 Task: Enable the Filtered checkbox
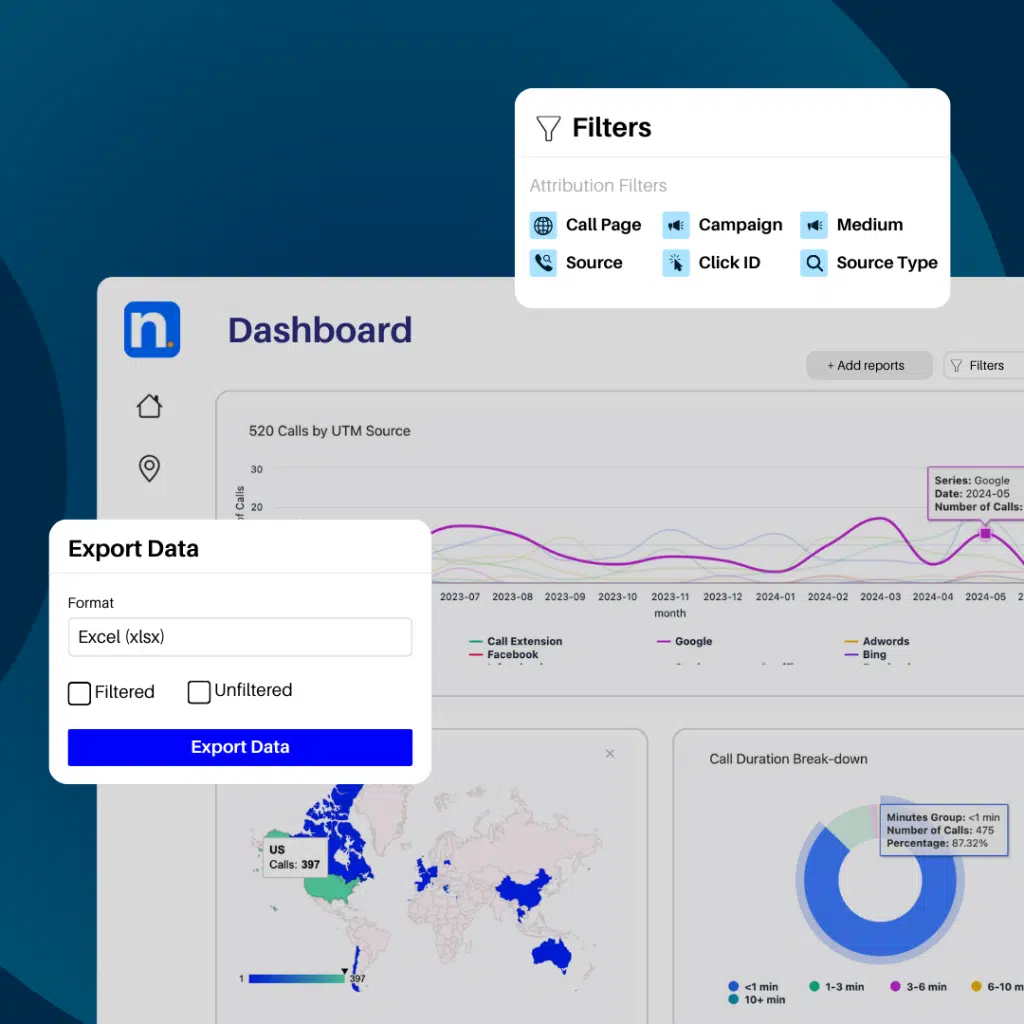pos(79,693)
